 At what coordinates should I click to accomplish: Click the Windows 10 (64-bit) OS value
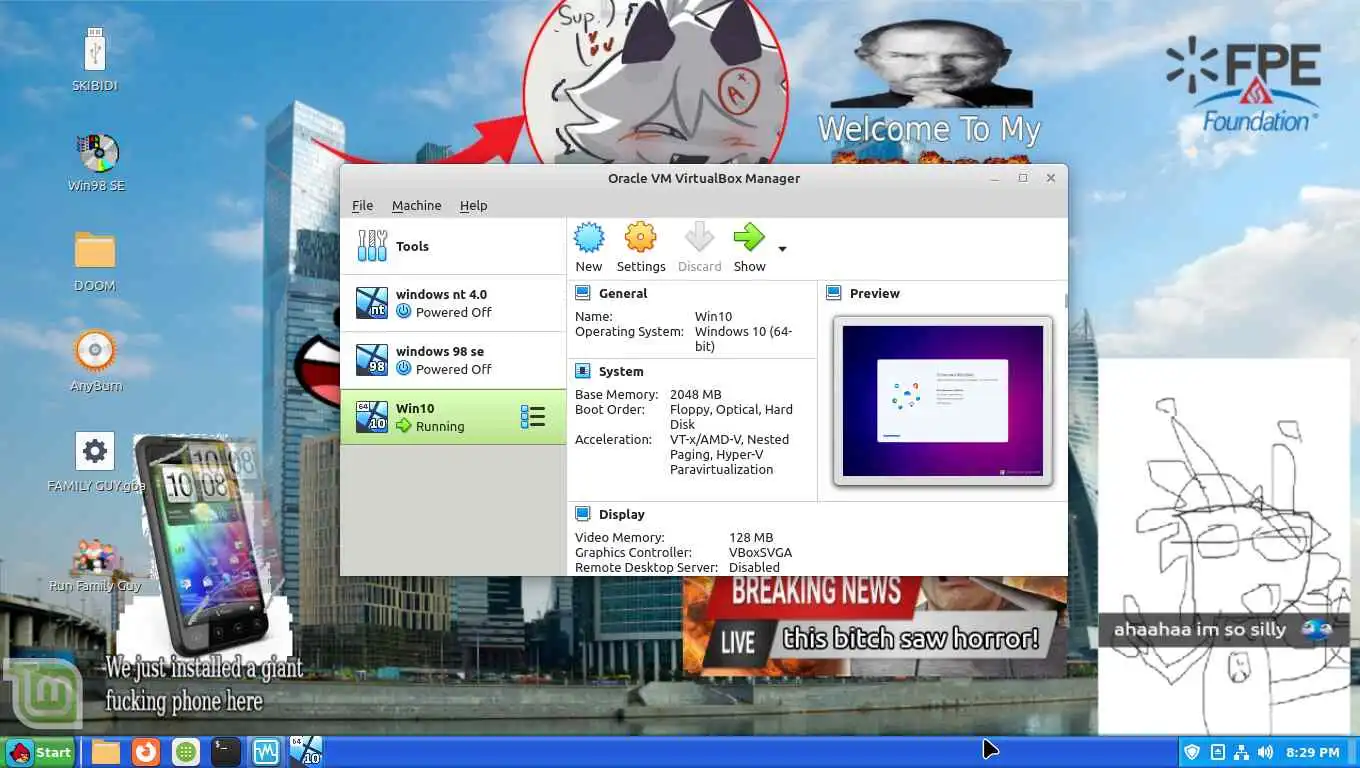click(743, 338)
